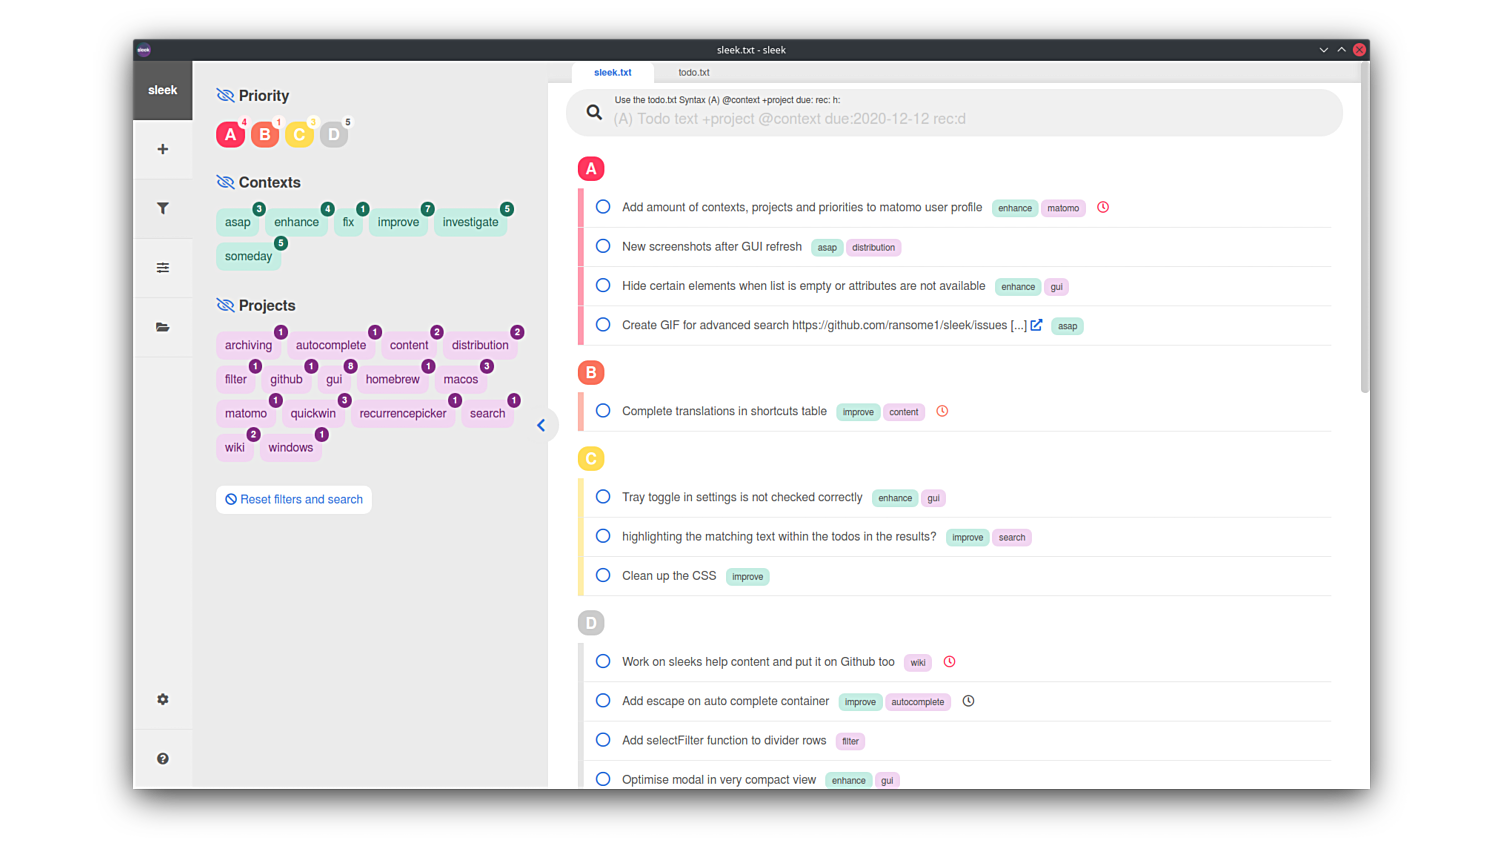
Task: Click the clock icon on Complete translations todo
Action: click(x=941, y=411)
